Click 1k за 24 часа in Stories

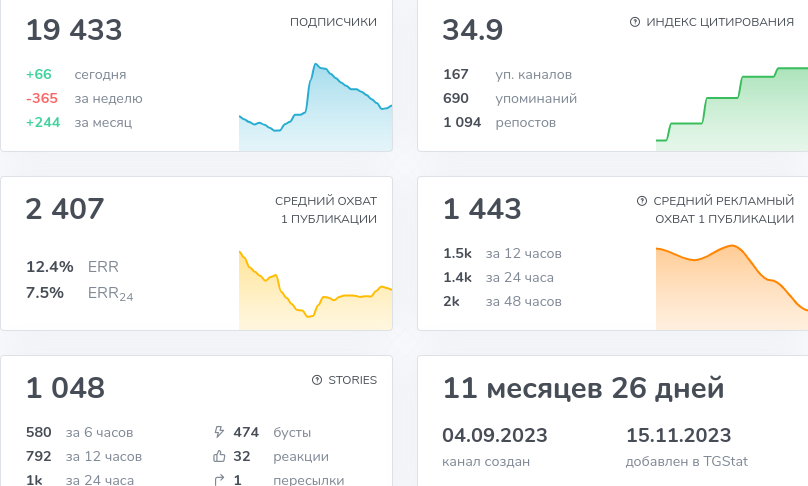point(80,480)
